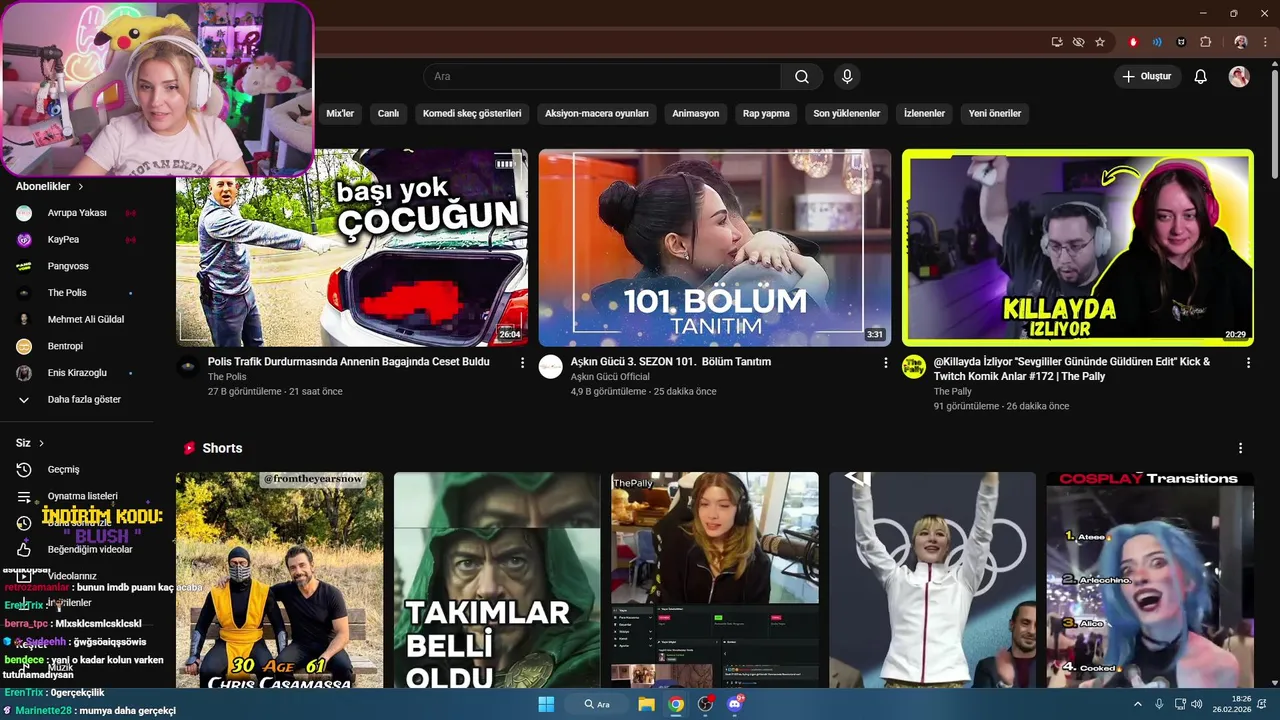Select the Son yüklenenler chip
Screen dimensions: 1280x720
click(x=847, y=114)
